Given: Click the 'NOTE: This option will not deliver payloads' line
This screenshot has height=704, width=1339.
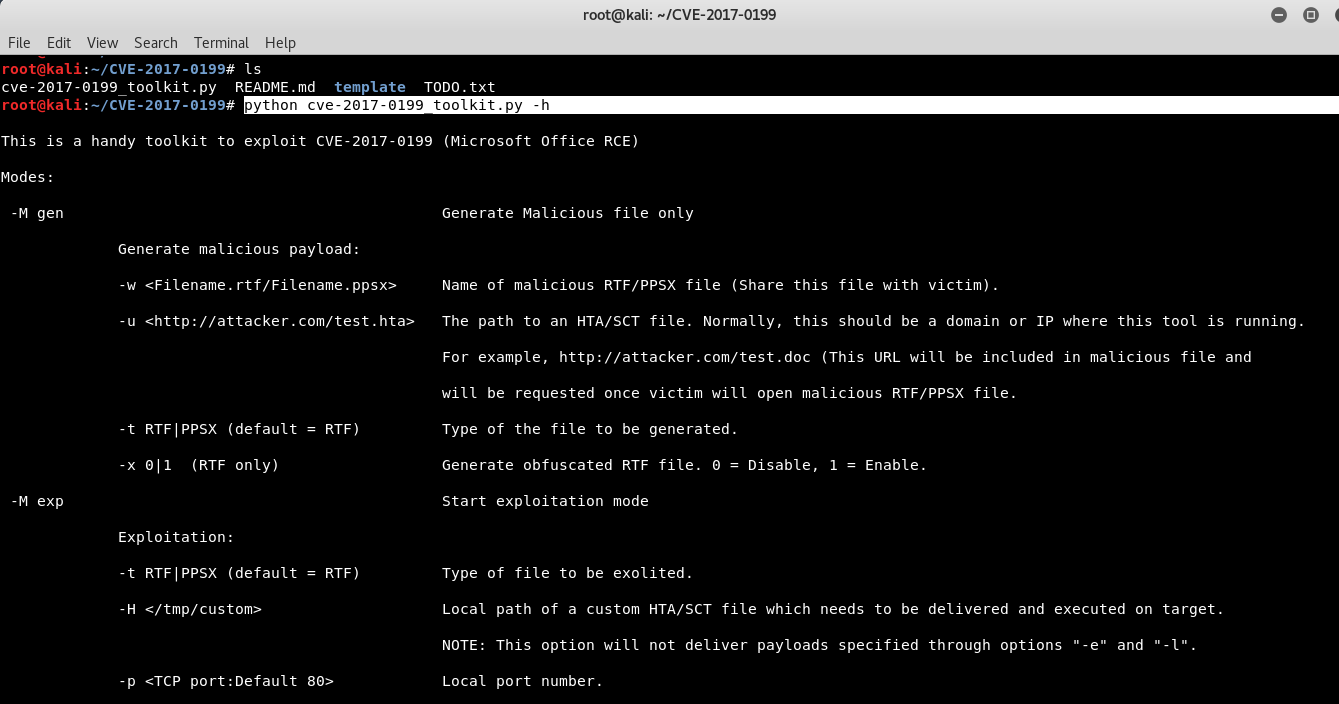Looking at the screenshot, I should [820, 645].
